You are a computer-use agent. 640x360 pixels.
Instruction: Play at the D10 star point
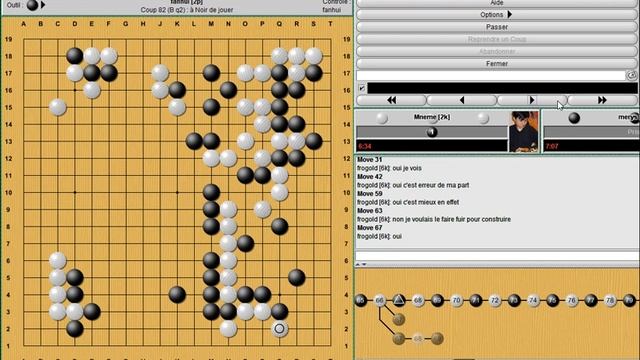point(75,192)
